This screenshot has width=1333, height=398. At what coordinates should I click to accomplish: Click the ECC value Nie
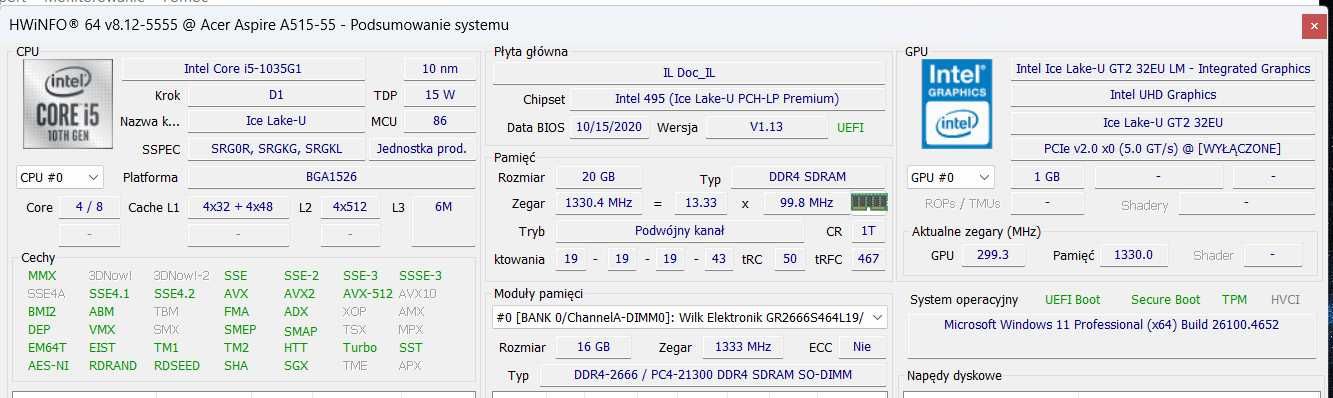[862, 347]
